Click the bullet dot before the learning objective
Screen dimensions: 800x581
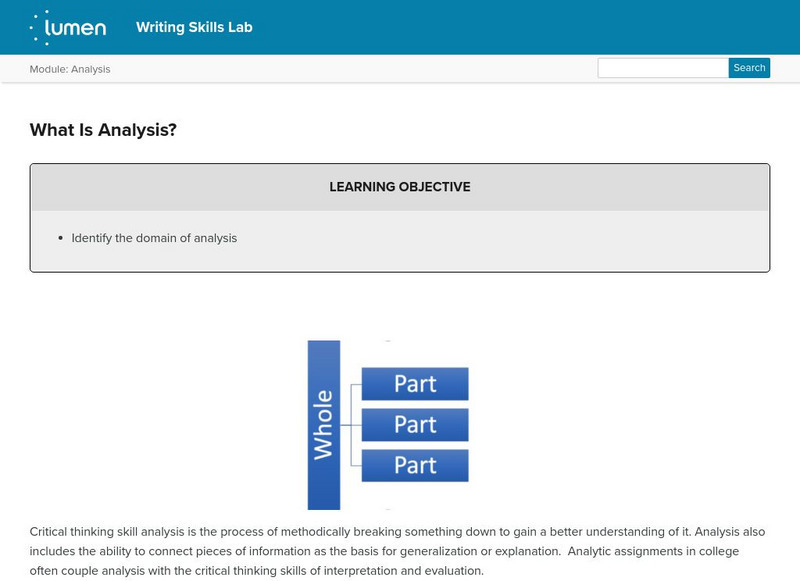pos(61,238)
